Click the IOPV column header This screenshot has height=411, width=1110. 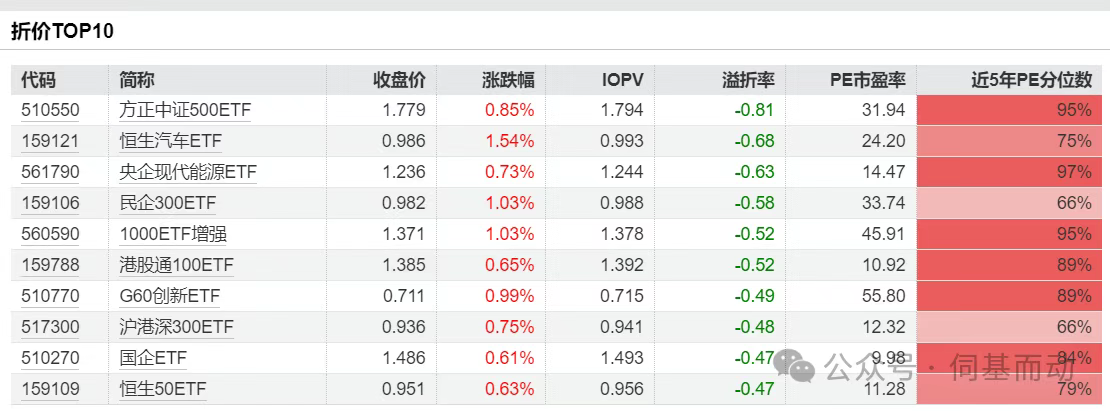(x=622, y=80)
